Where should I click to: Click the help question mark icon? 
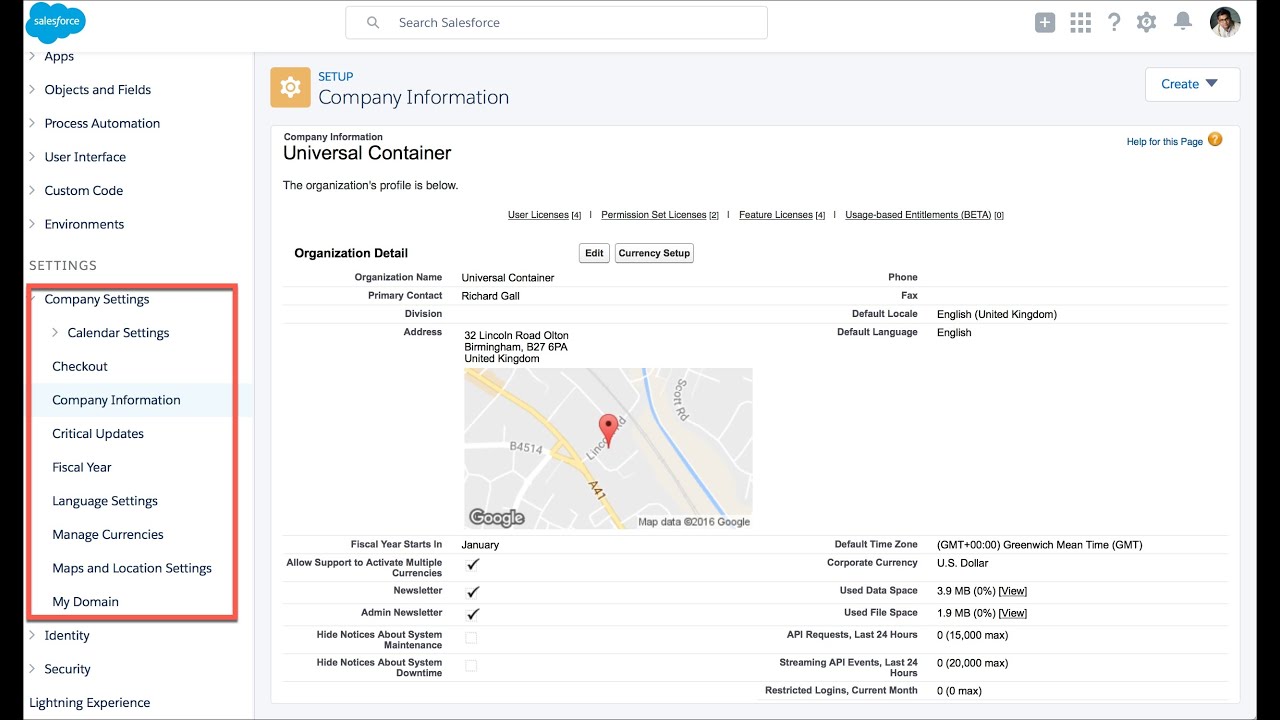(x=1114, y=22)
